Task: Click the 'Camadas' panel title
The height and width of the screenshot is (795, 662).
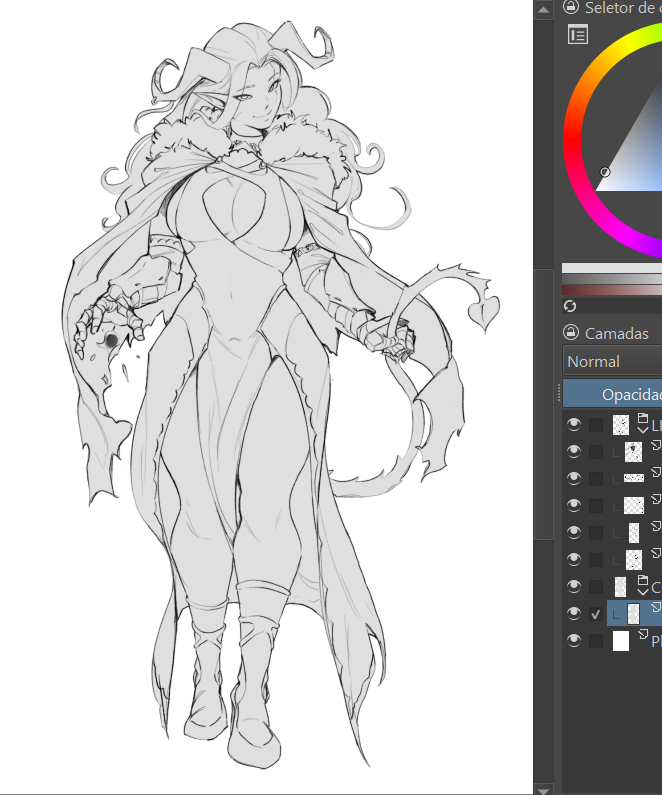Action: 616,334
